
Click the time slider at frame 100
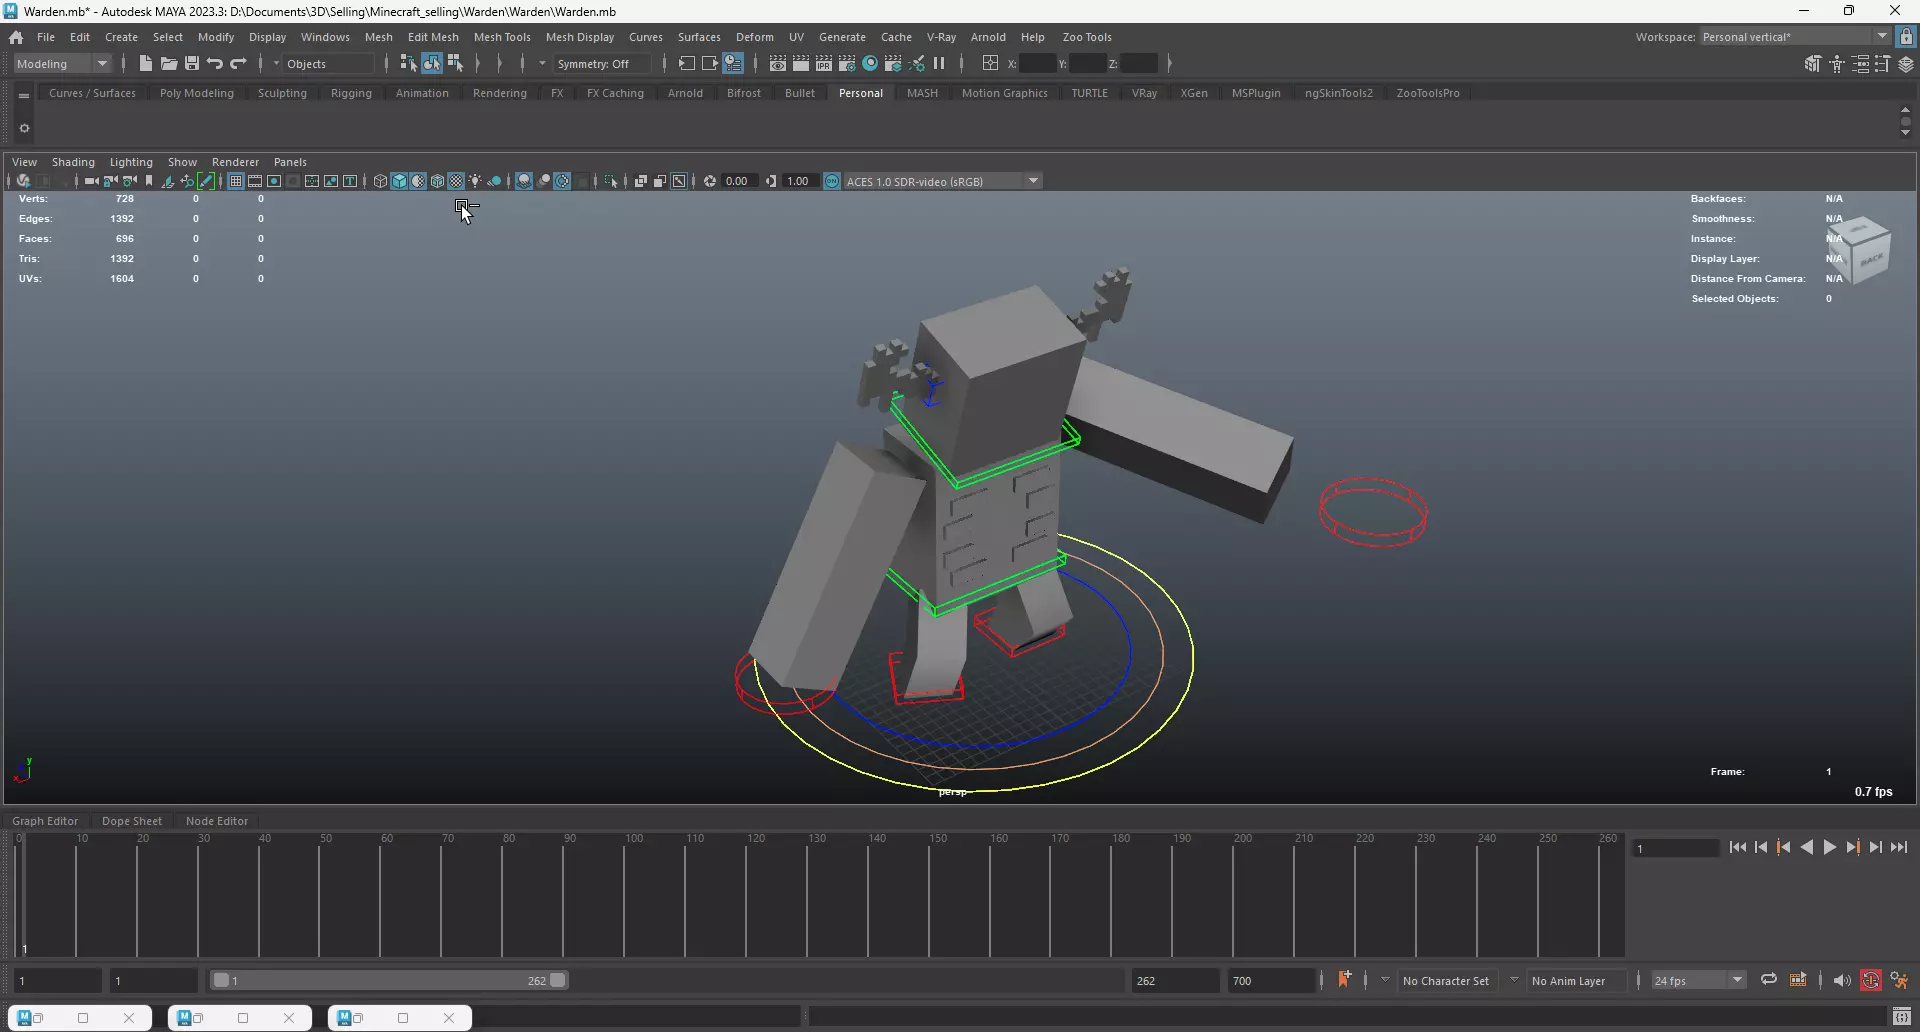624,896
